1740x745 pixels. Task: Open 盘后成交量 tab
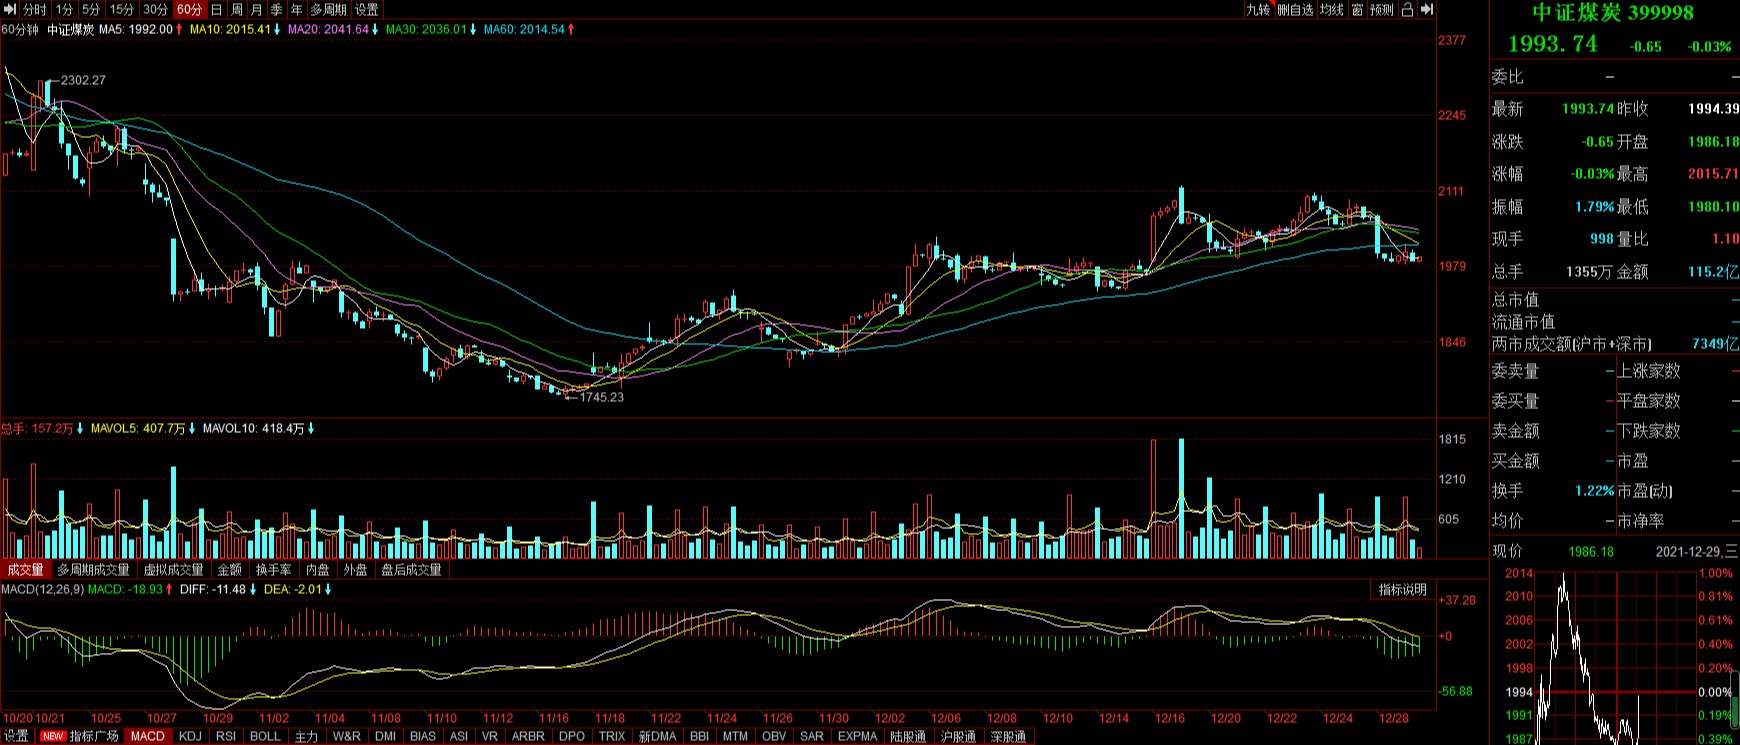click(411, 570)
